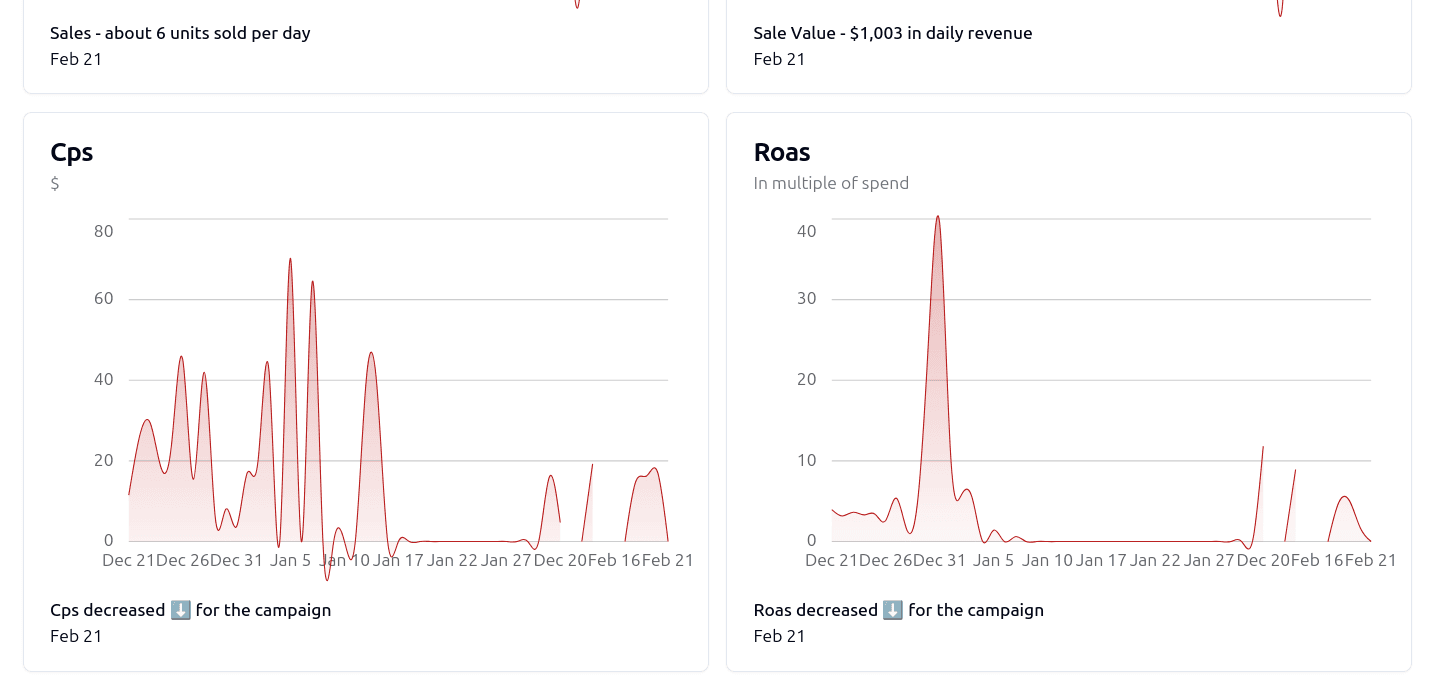1438x690 pixels.
Task: Click the 40 gridline value on Roas axis
Action: (808, 231)
